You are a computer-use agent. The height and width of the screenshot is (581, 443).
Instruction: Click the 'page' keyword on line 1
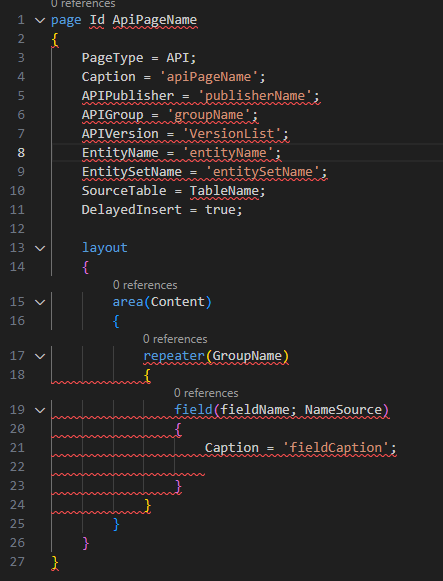tap(66, 20)
